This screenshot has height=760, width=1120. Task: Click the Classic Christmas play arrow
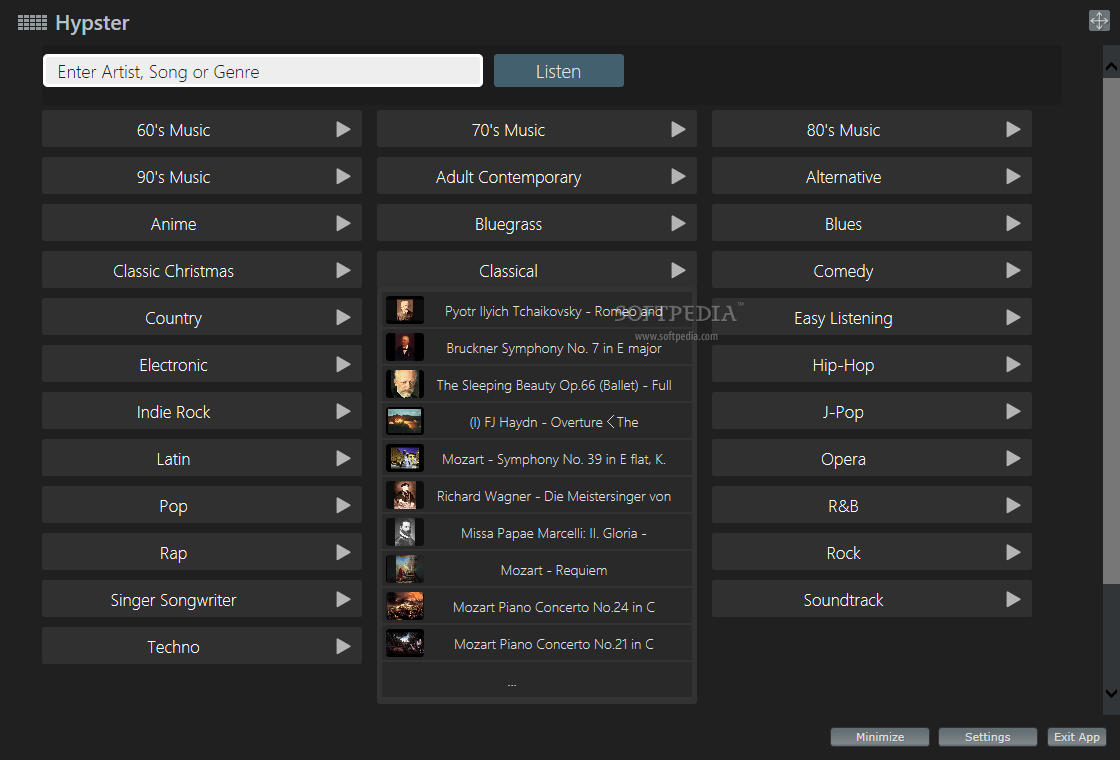coord(344,271)
